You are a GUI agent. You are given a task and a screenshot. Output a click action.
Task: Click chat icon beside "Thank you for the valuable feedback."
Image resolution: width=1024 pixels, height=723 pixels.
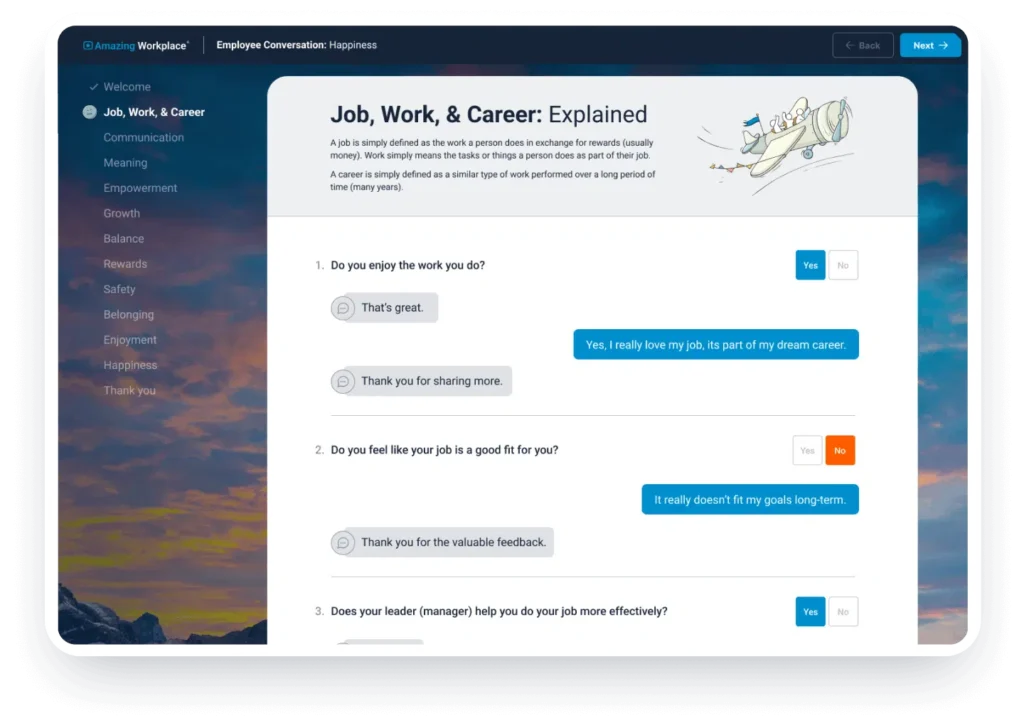click(343, 542)
